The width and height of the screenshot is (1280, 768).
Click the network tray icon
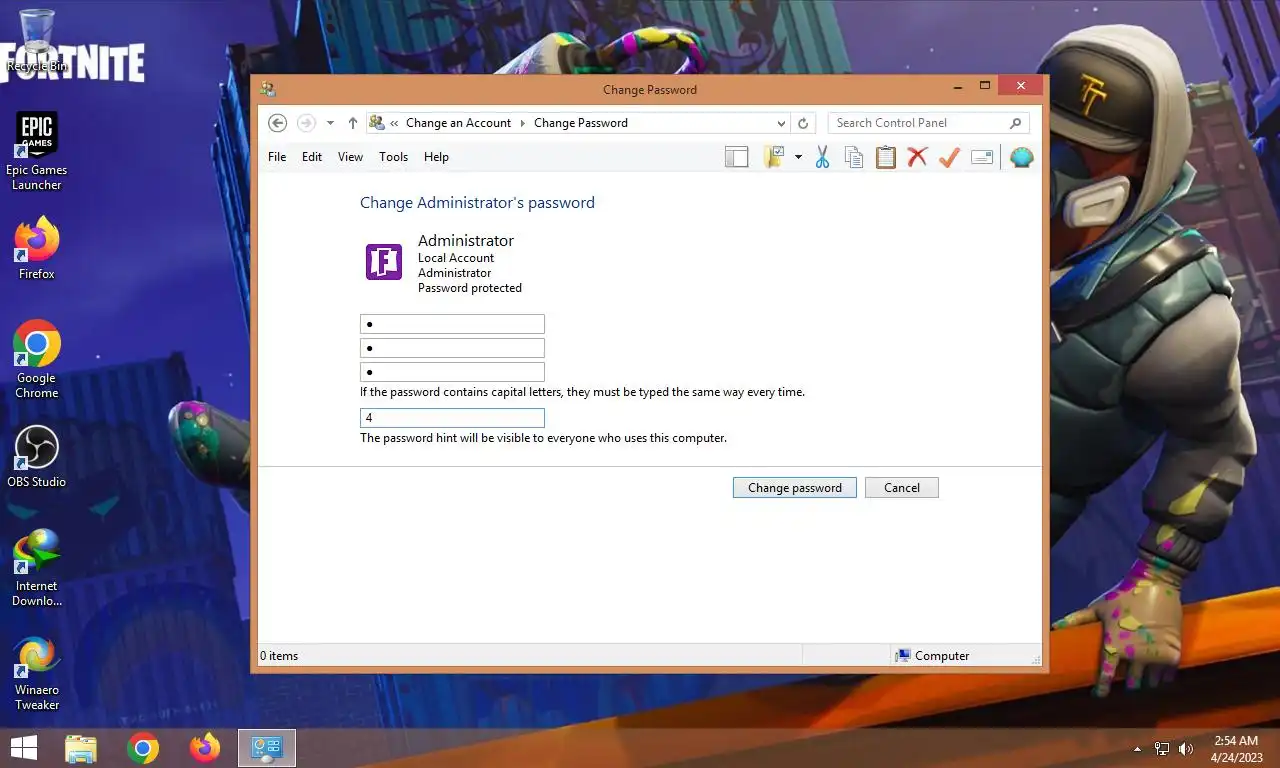1162,749
